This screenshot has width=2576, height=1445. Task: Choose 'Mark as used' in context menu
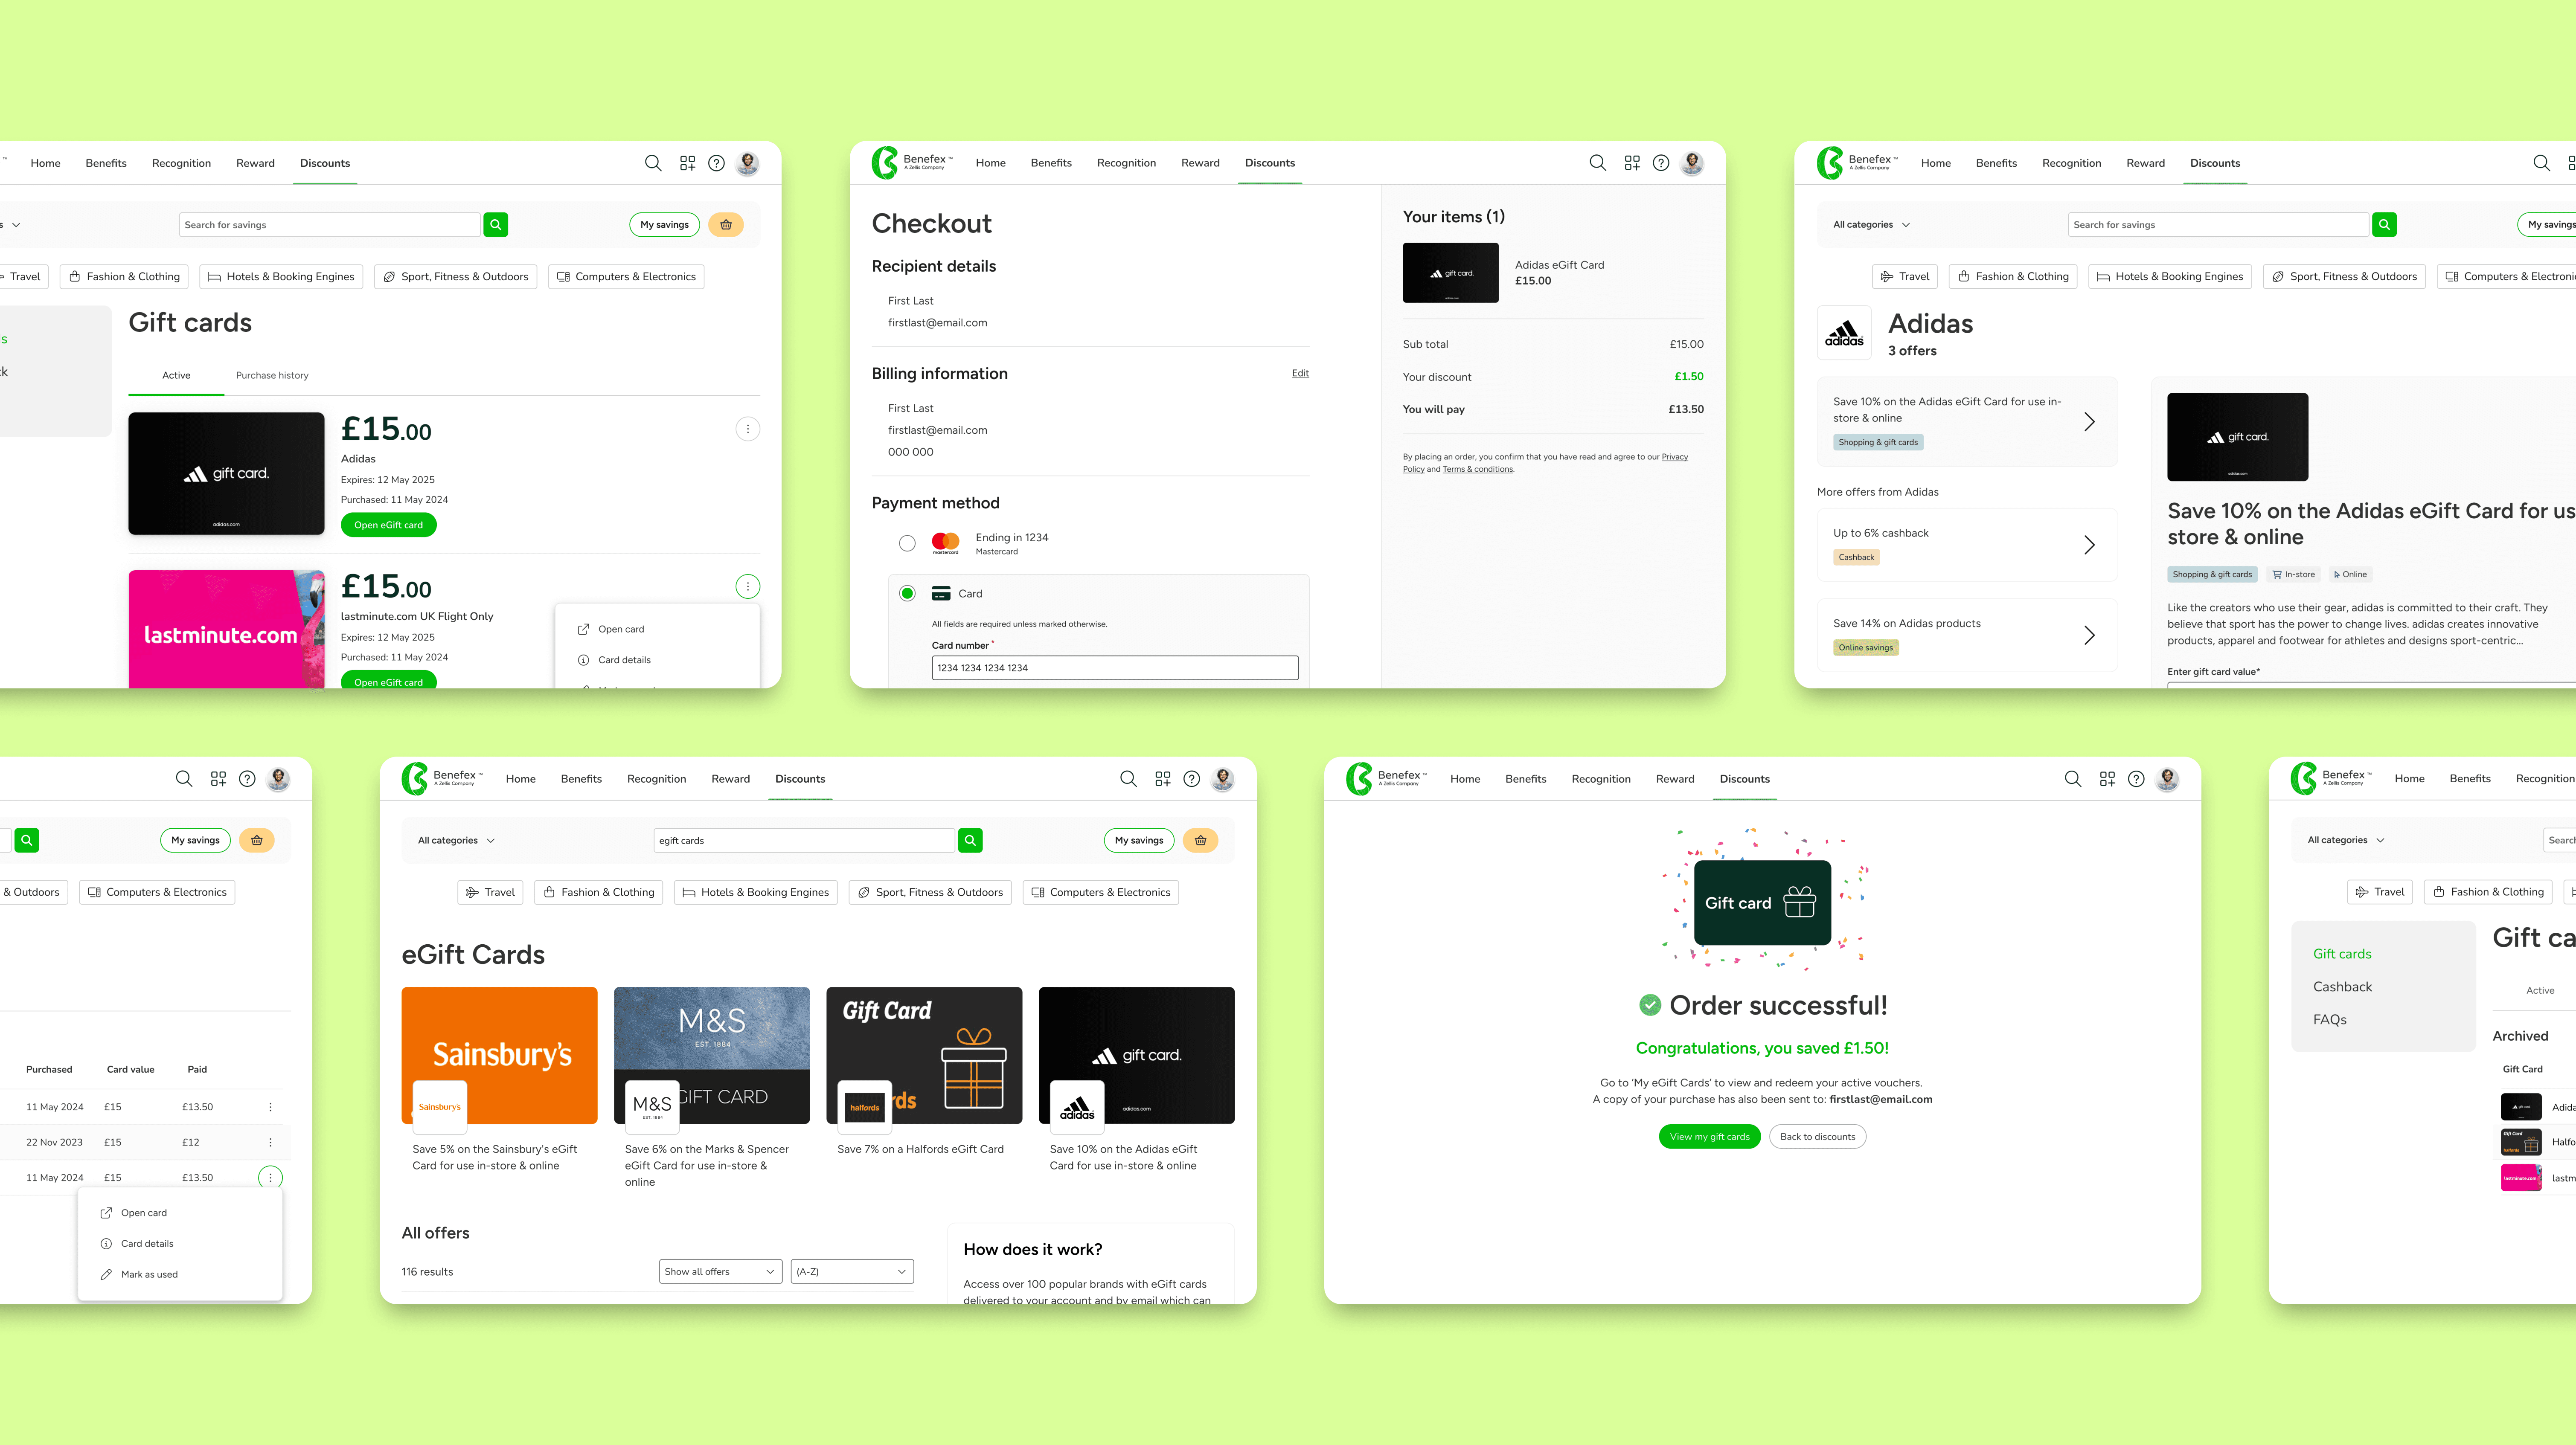point(149,1274)
